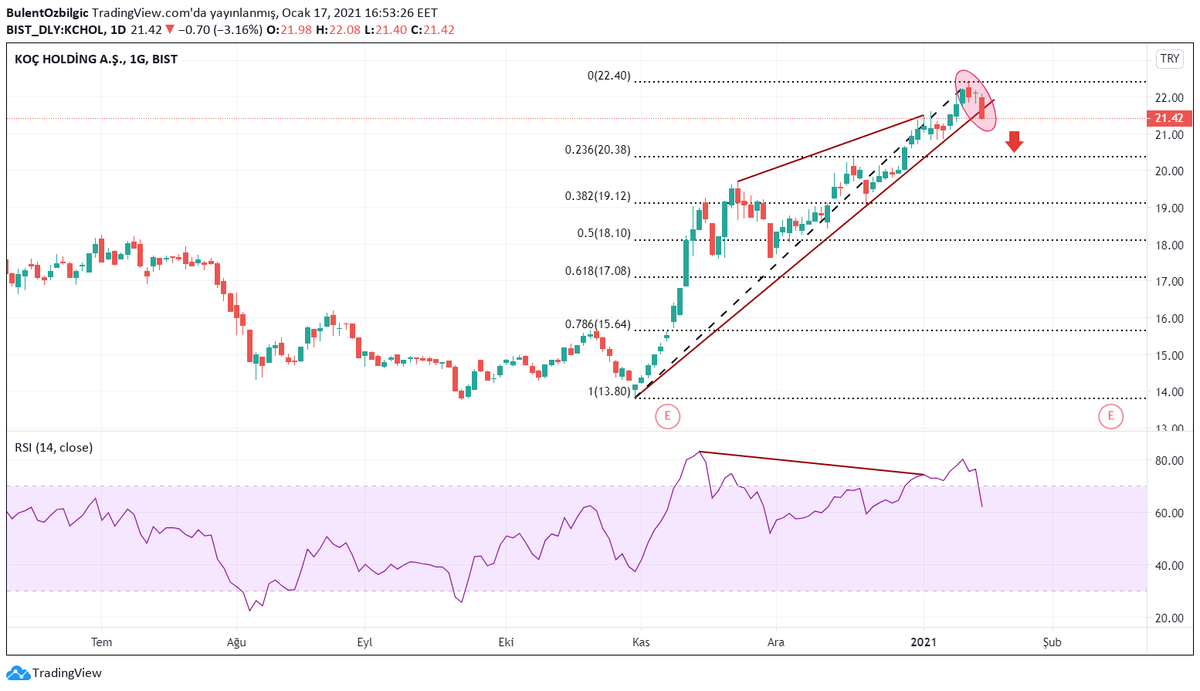
Task: Click the 'RSI (14, close)' indicator label
Action: click(53, 447)
